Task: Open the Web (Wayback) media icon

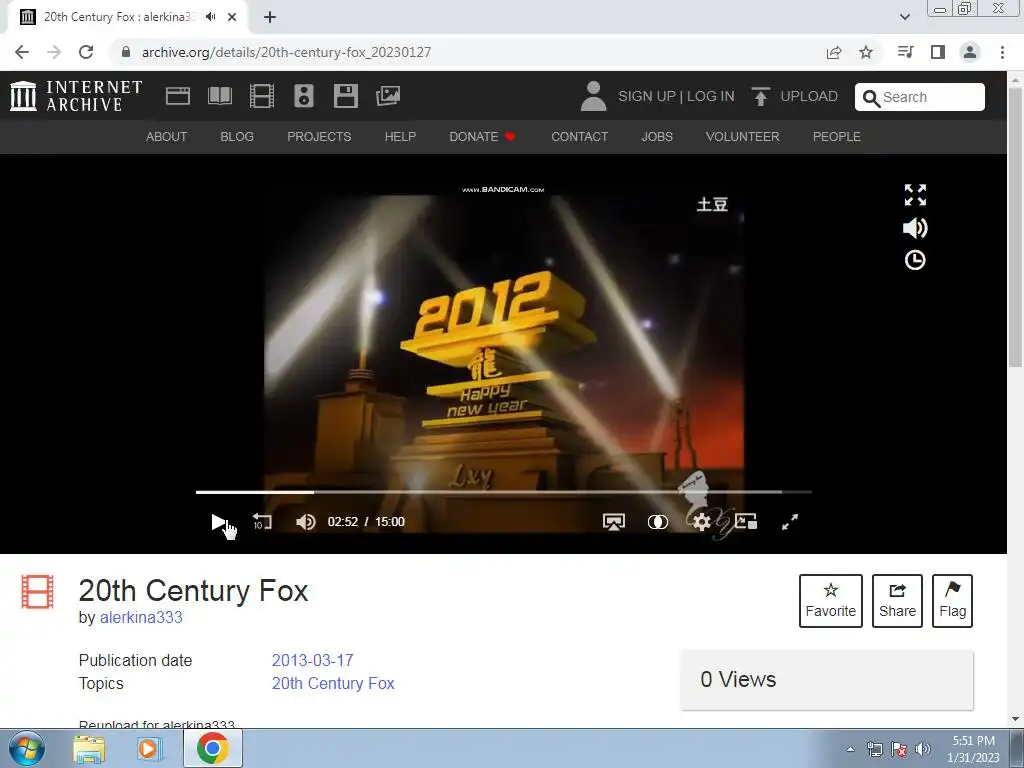Action: [x=178, y=96]
